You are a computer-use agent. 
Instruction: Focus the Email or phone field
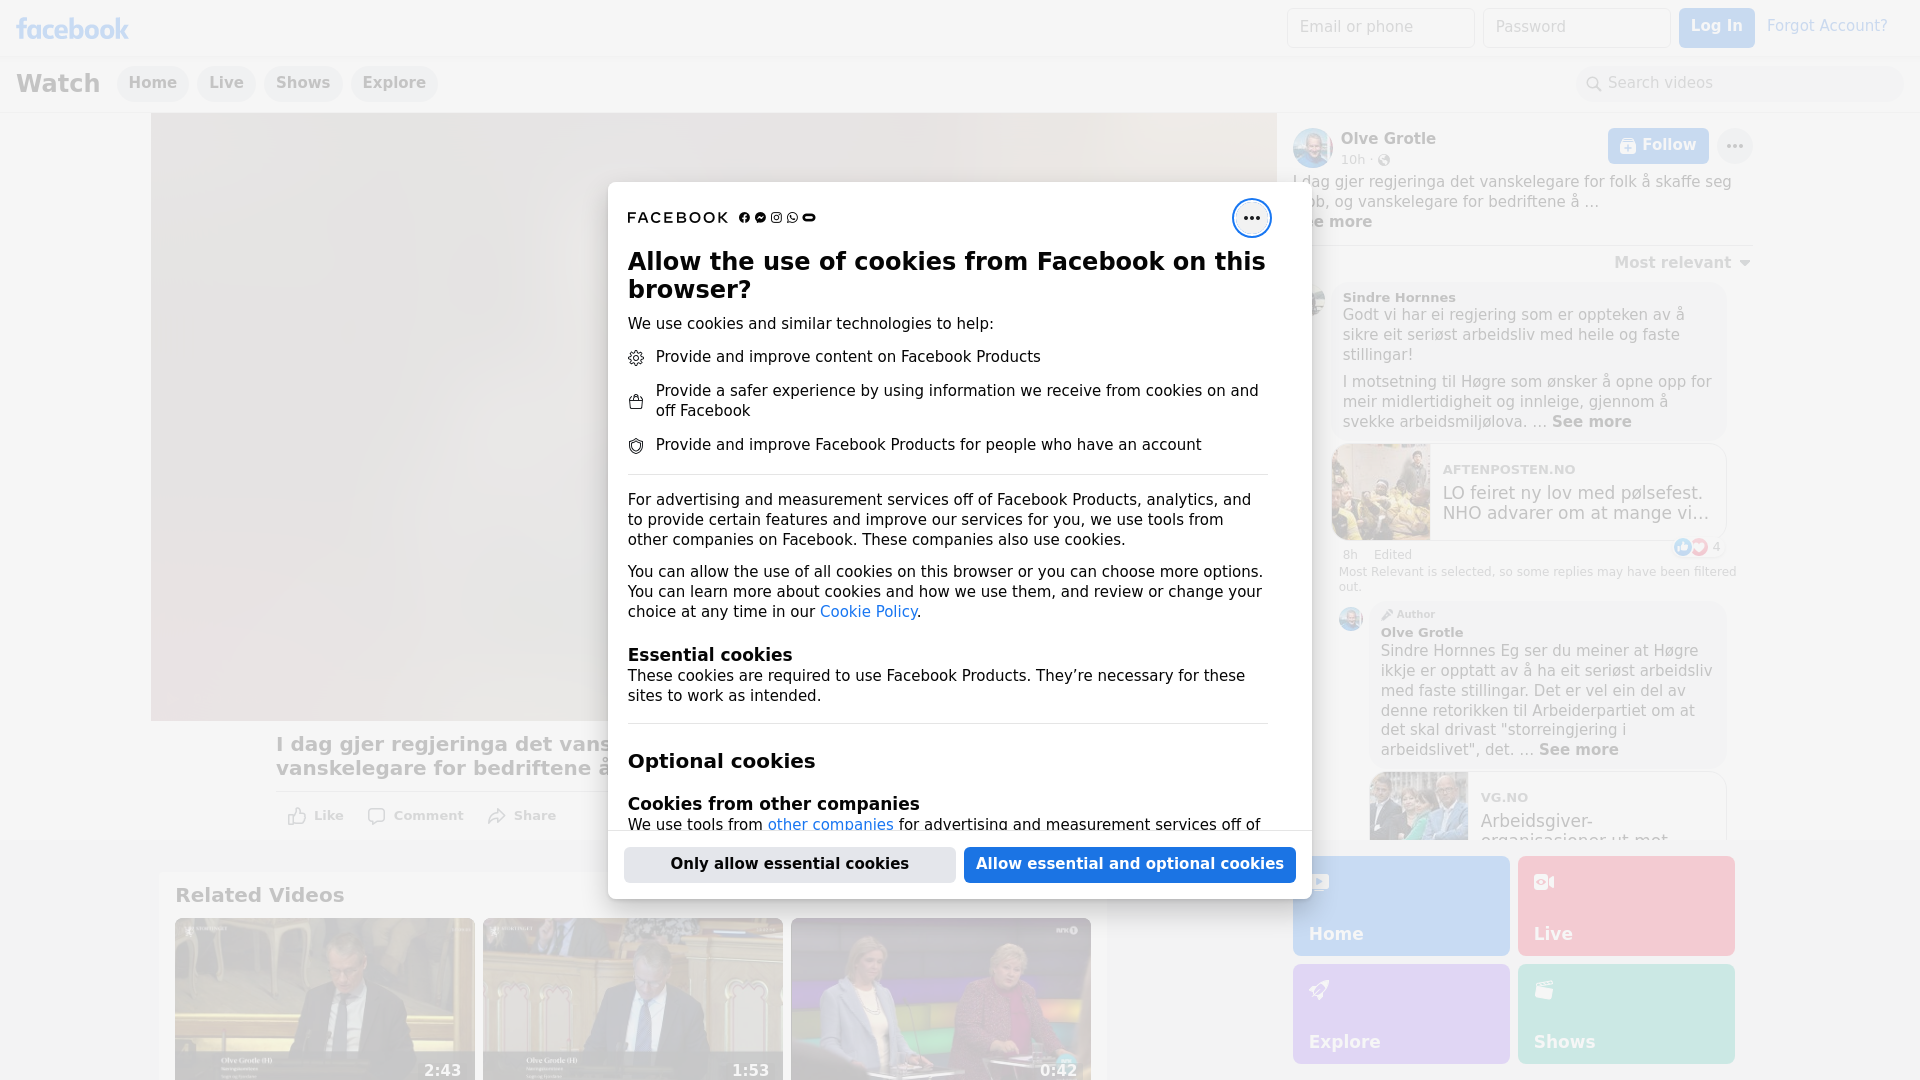click(1380, 28)
